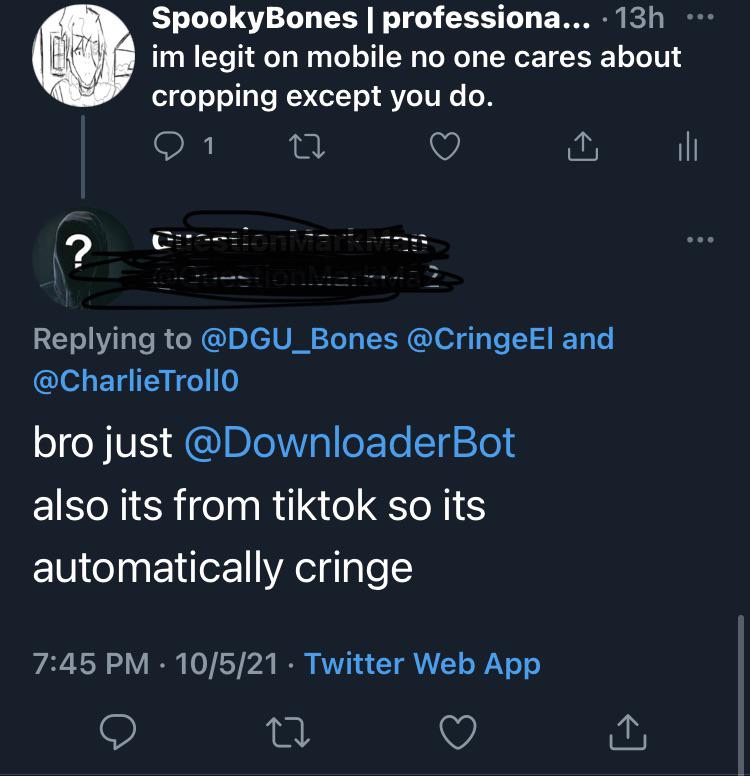The image size is (750, 776).
Task: Open the @CharlieTroll0 mention link
Action: (136, 382)
